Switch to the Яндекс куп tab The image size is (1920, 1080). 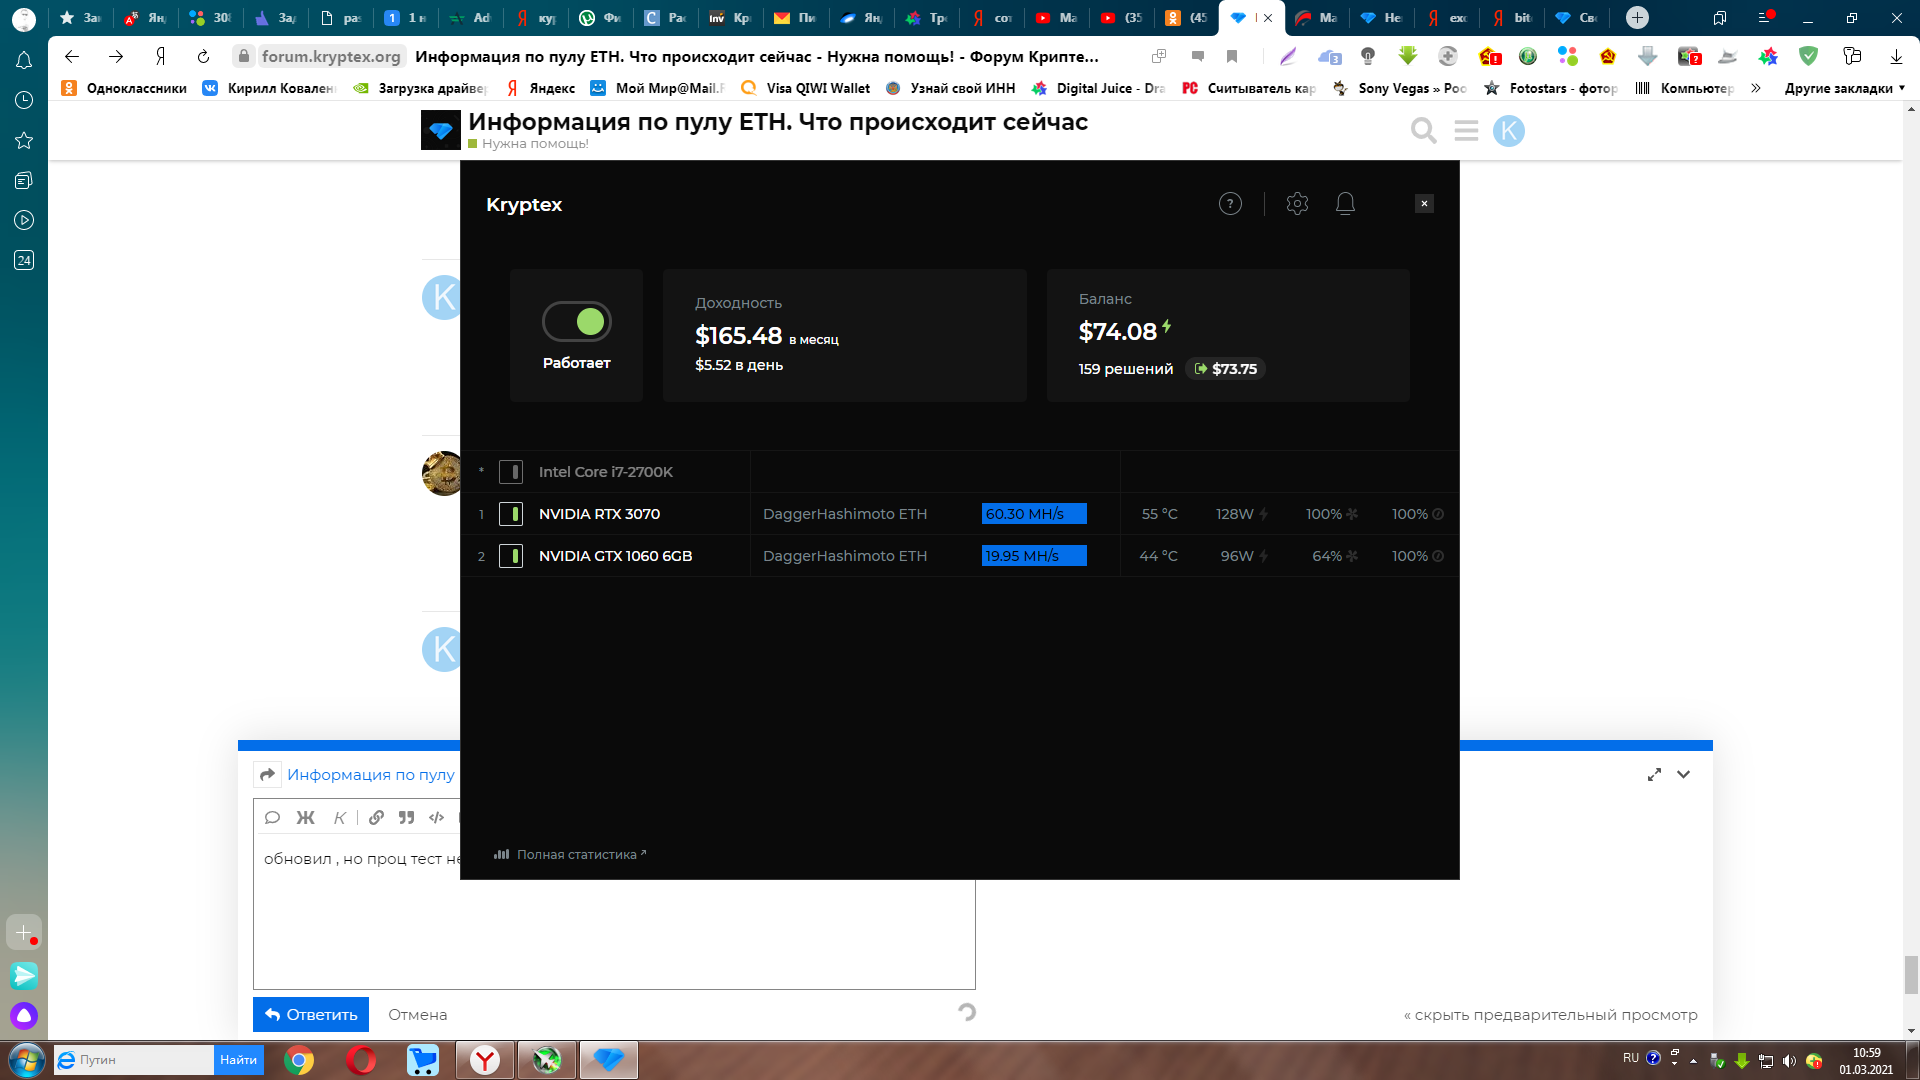537,18
